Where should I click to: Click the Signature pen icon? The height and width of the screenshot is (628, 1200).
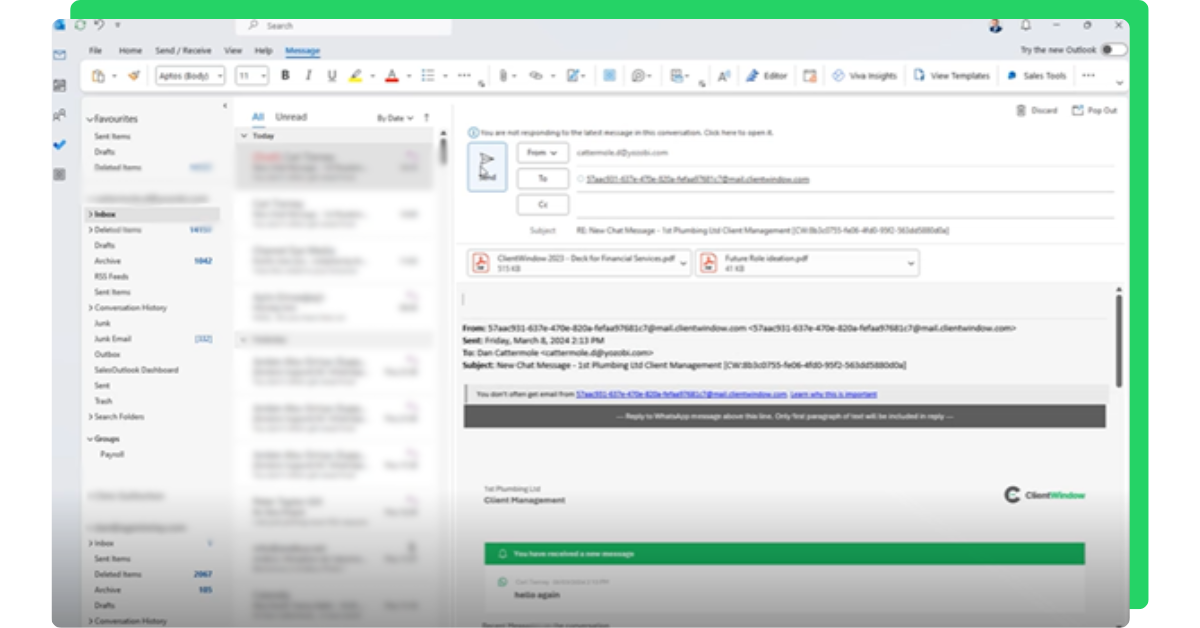(573, 76)
